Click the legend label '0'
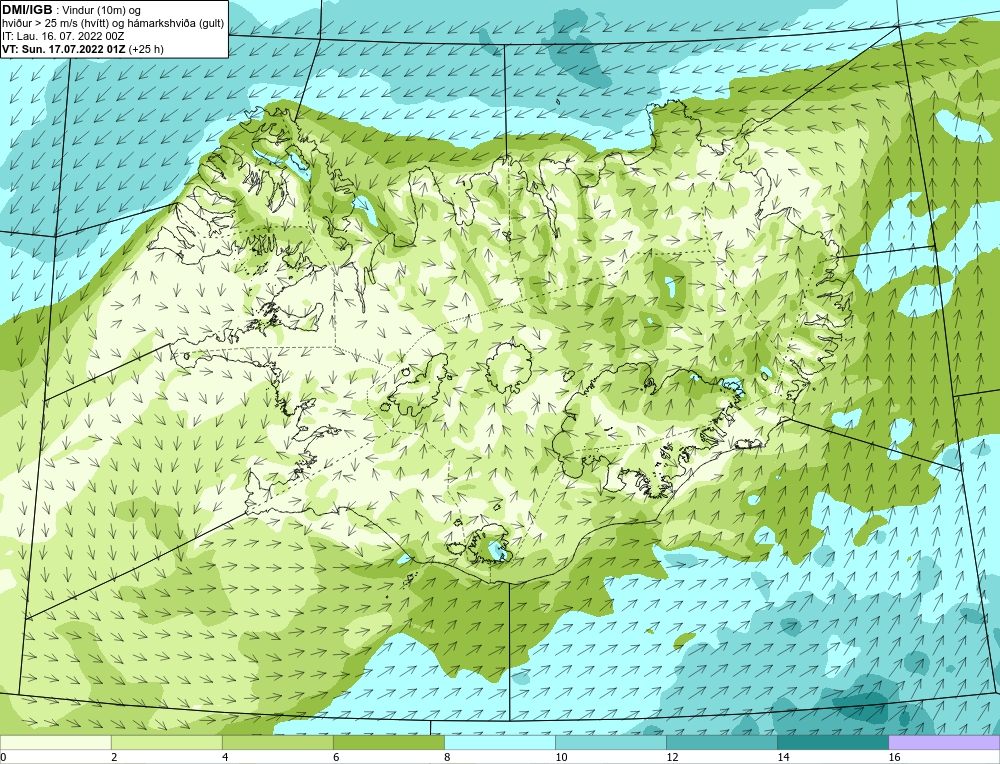This screenshot has width=1000, height=764. tap(3, 757)
